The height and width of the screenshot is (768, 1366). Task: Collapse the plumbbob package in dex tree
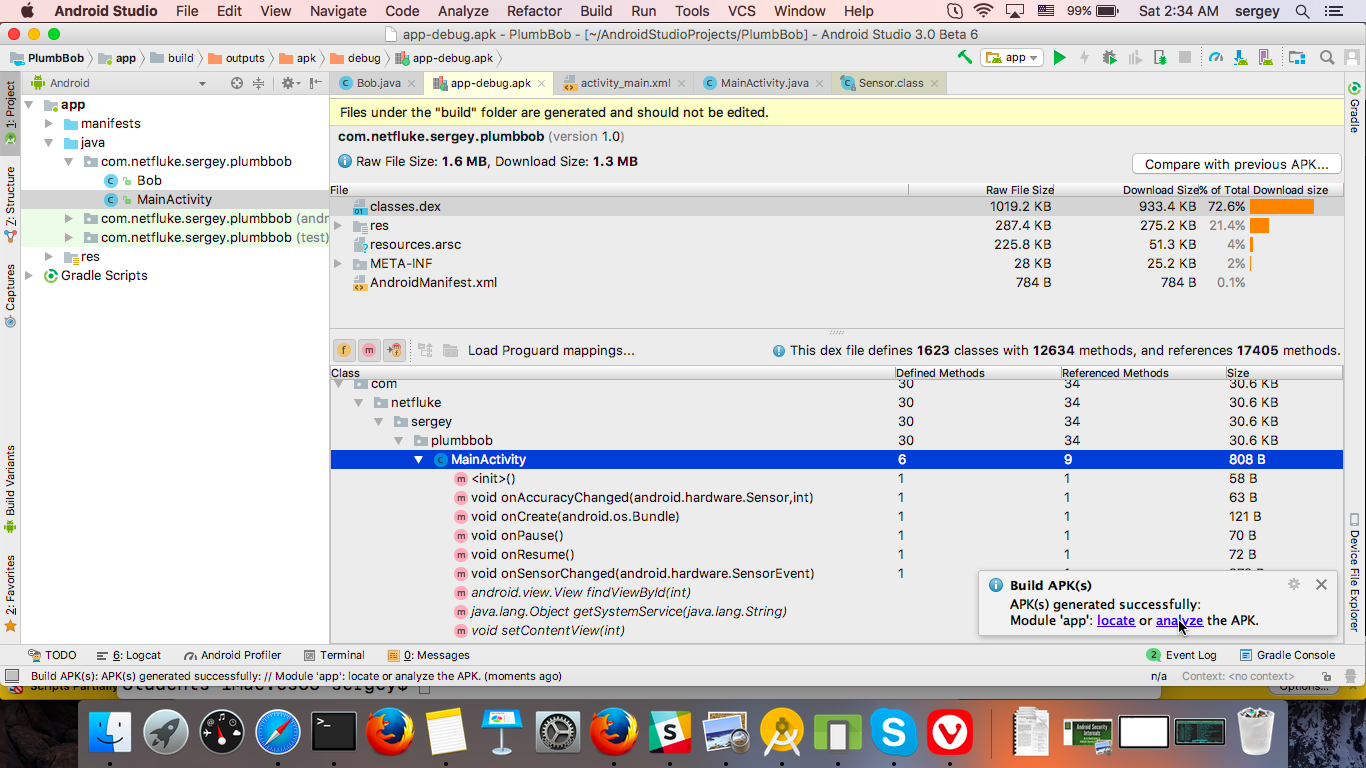[x=399, y=440]
